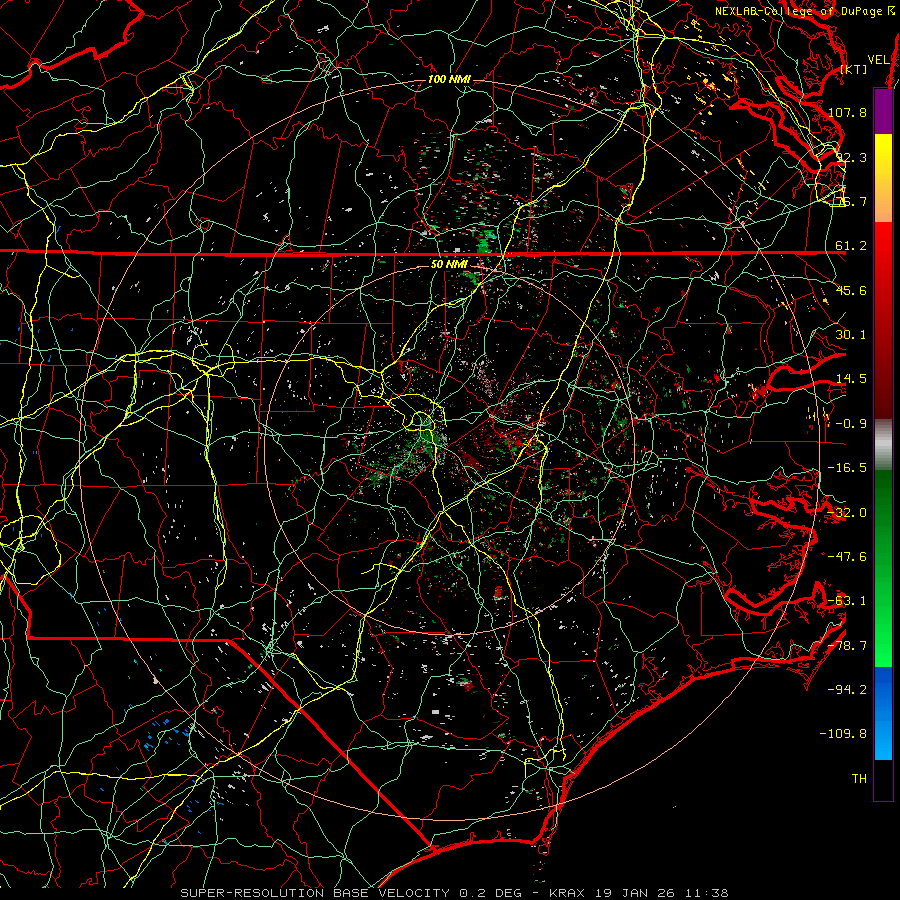The height and width of the screenshot is (900, 900).
Task: Click the -94.2 value on velocity scale
Action: point(847,689)
